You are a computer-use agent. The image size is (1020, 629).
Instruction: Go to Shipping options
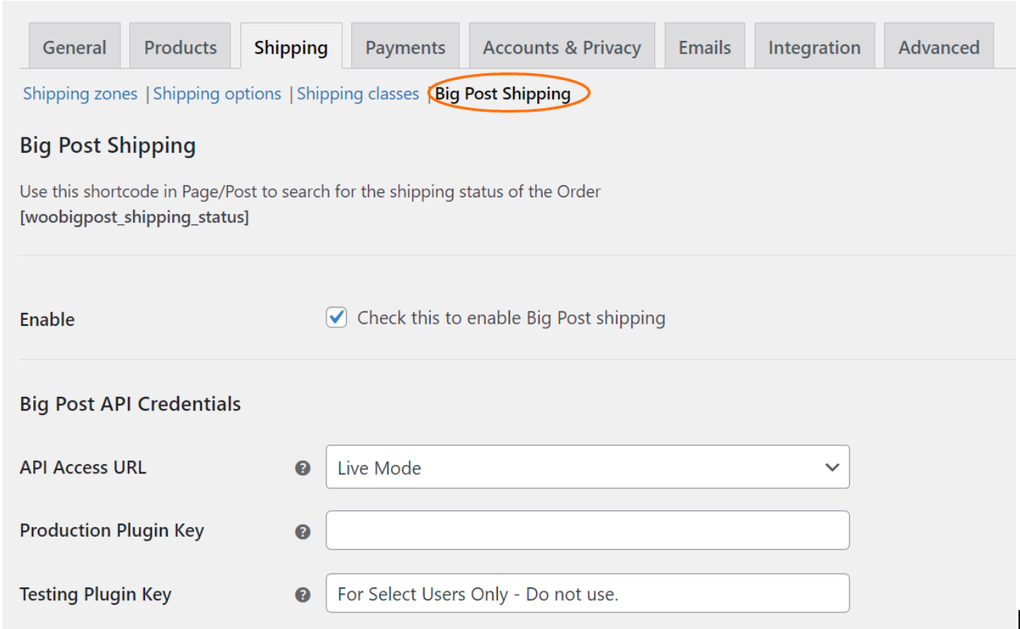[x=217, y=93]
